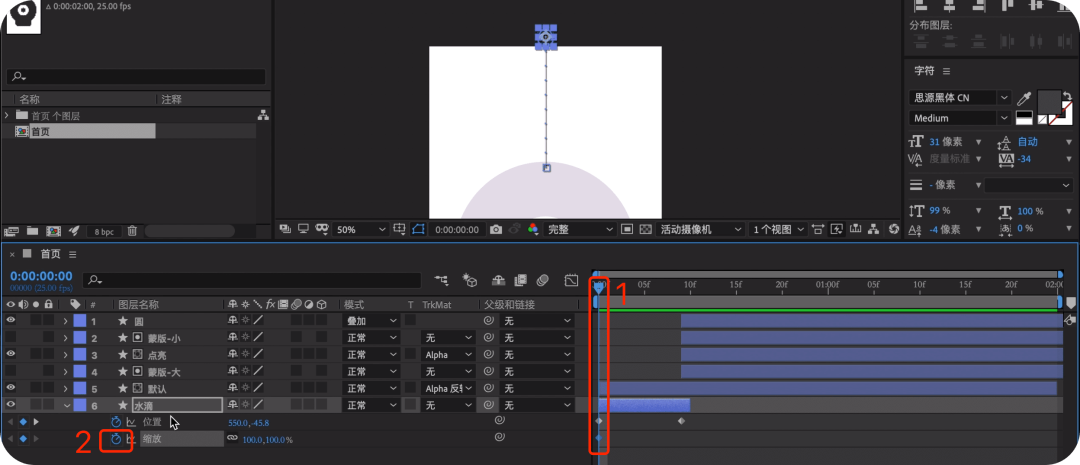Screen dimensions: 1080x465
Task: Click pick whip for layer 水滴
Action: [488, 406]
